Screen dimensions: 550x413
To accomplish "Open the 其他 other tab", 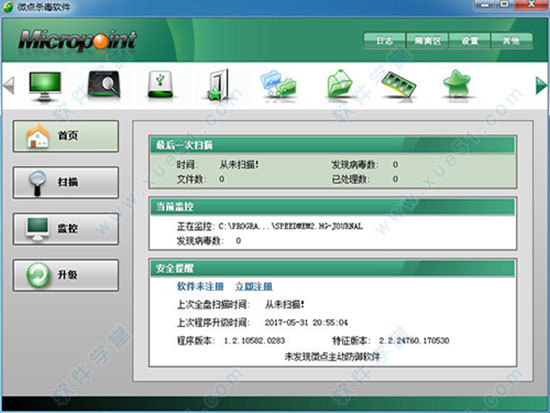I will [511, 41].
